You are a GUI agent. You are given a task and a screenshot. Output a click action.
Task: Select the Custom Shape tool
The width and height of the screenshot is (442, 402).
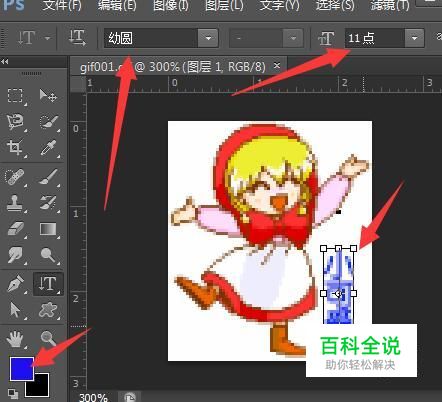coord(49,310)
